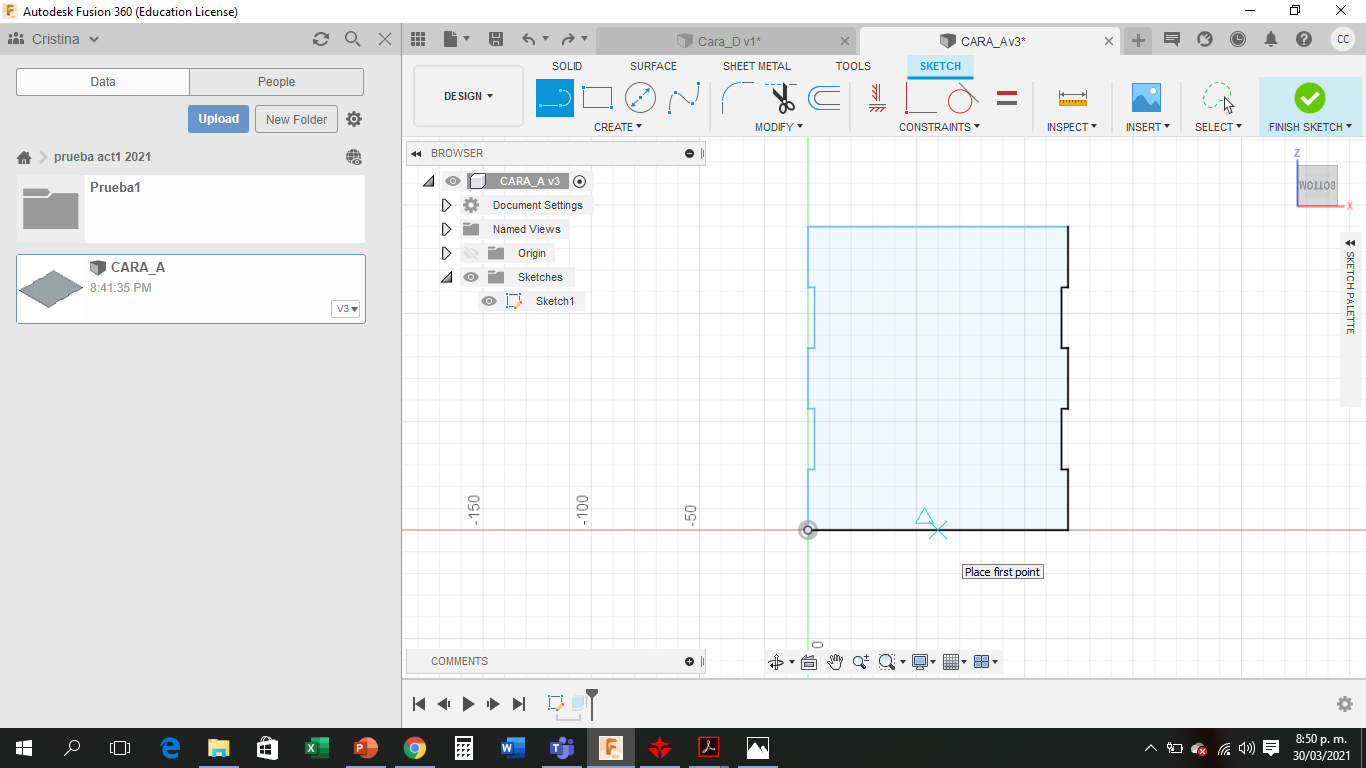Expand Named Views in browser
This screenshot has width=1366, height=768.
pyautogui.click(x=446, y=229)
